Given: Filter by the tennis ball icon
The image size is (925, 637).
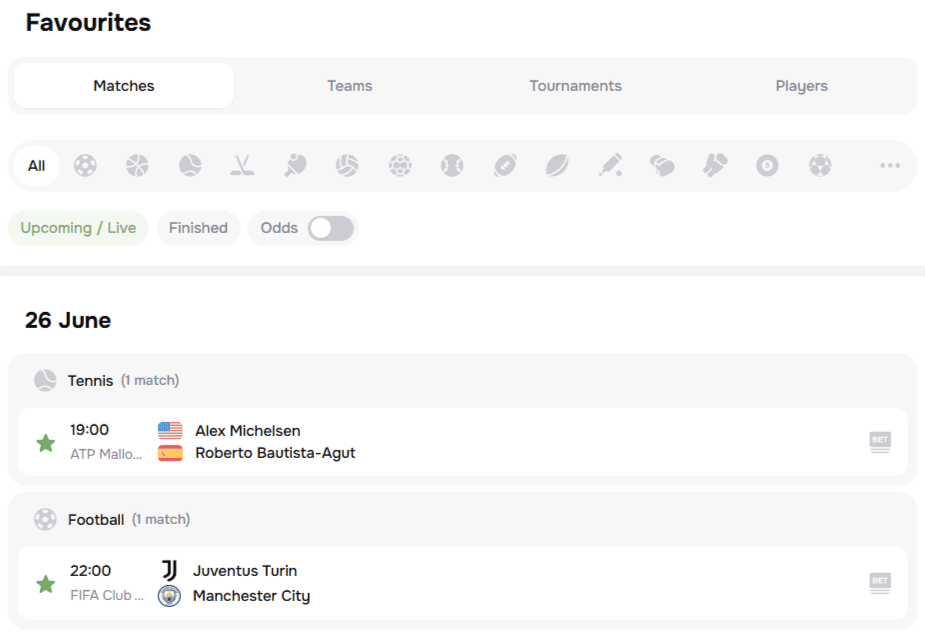Looking at the screenshot, I should 190,166.
